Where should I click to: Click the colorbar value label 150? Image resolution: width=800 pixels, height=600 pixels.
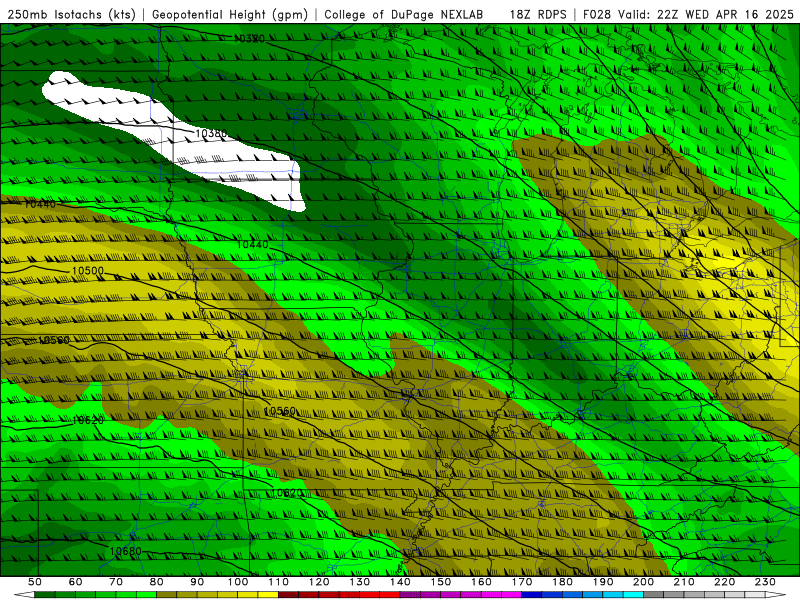click(x=440, y=582)
